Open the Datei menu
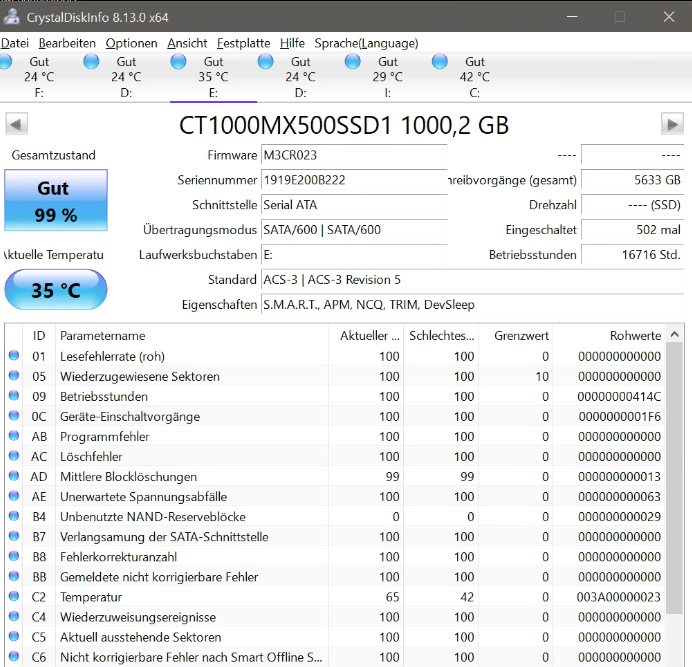Viewport: 692px width, 667px height. pyautogui.click(x=15, y=43)
